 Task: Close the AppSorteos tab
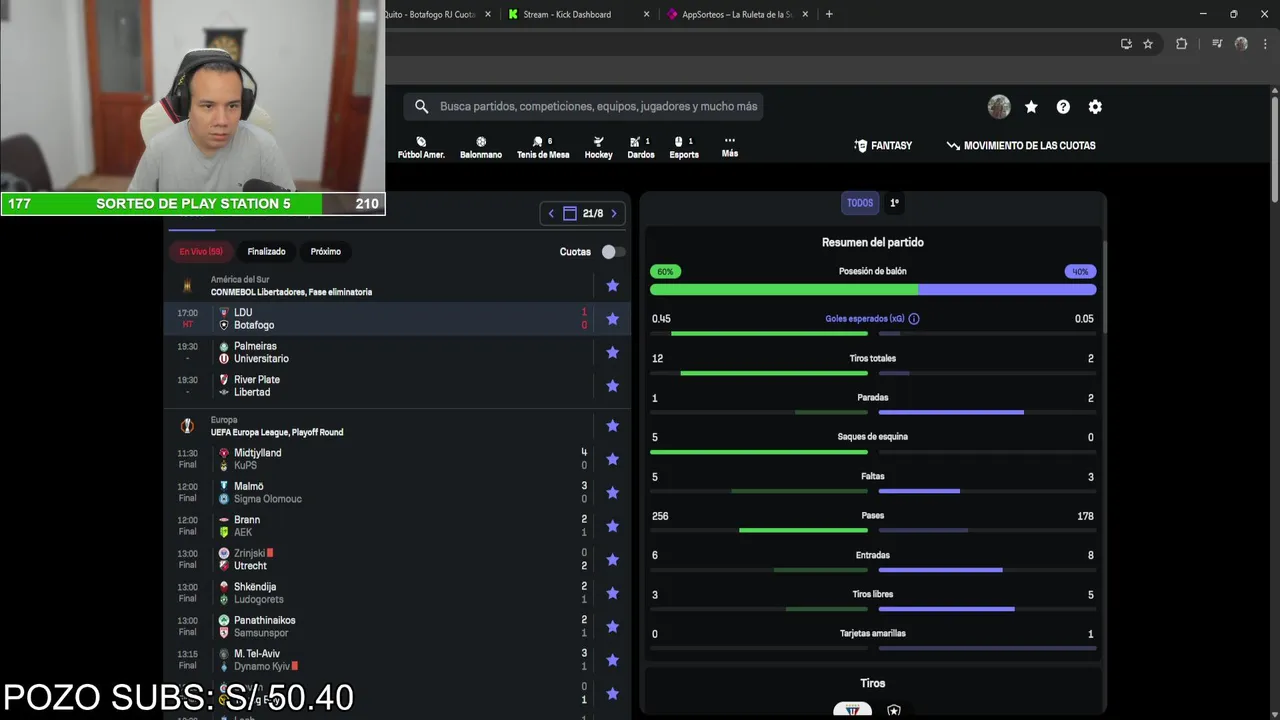(805, 14)
